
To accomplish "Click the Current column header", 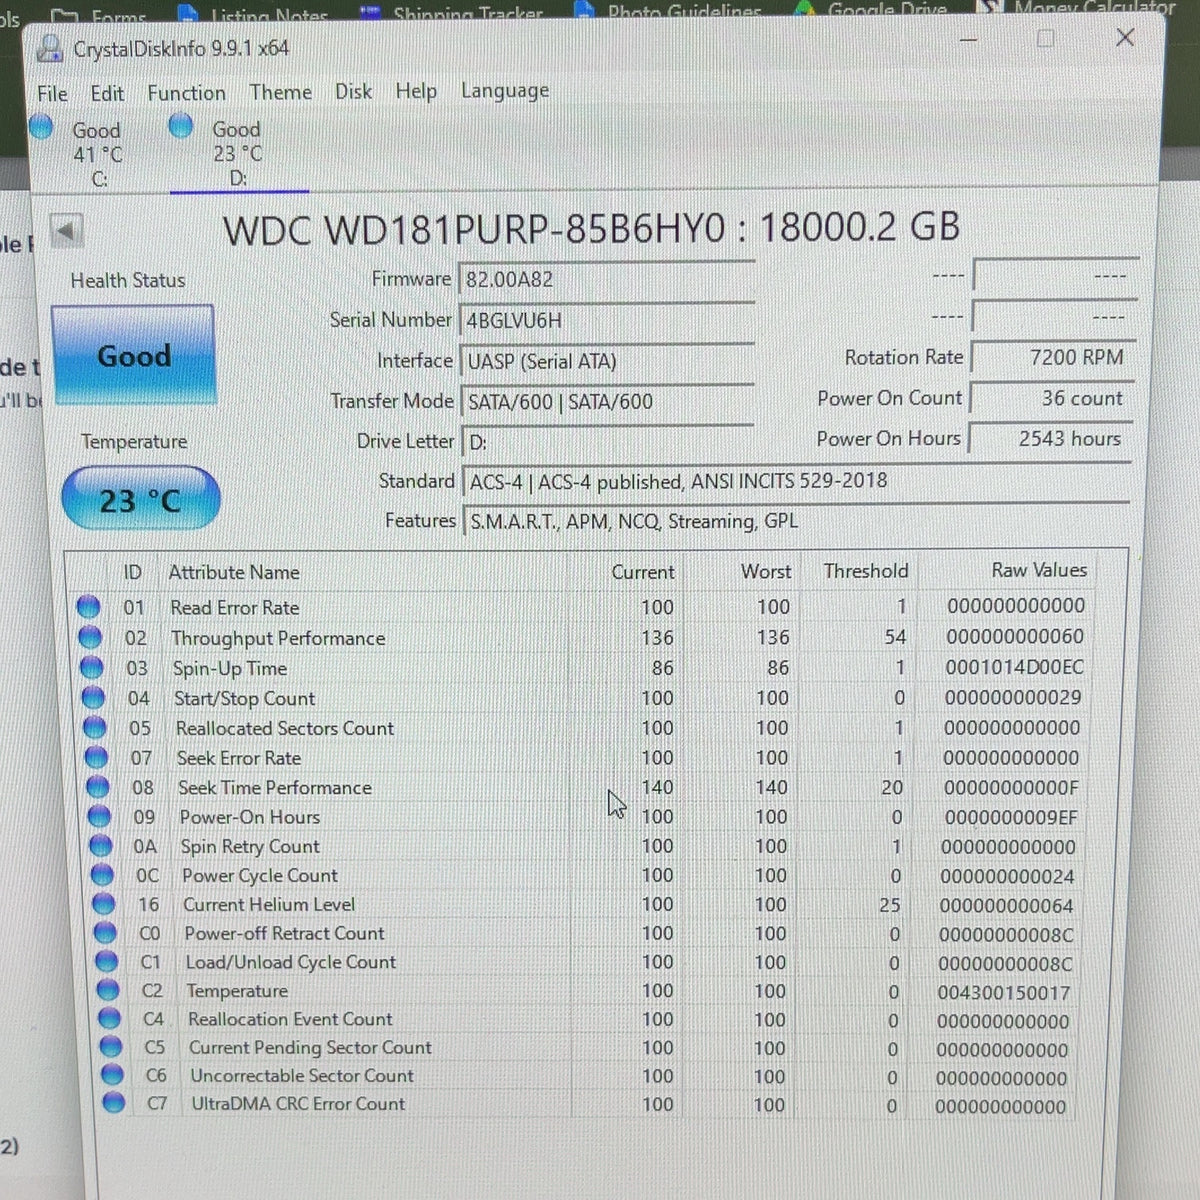I will (x=643, y=572).
